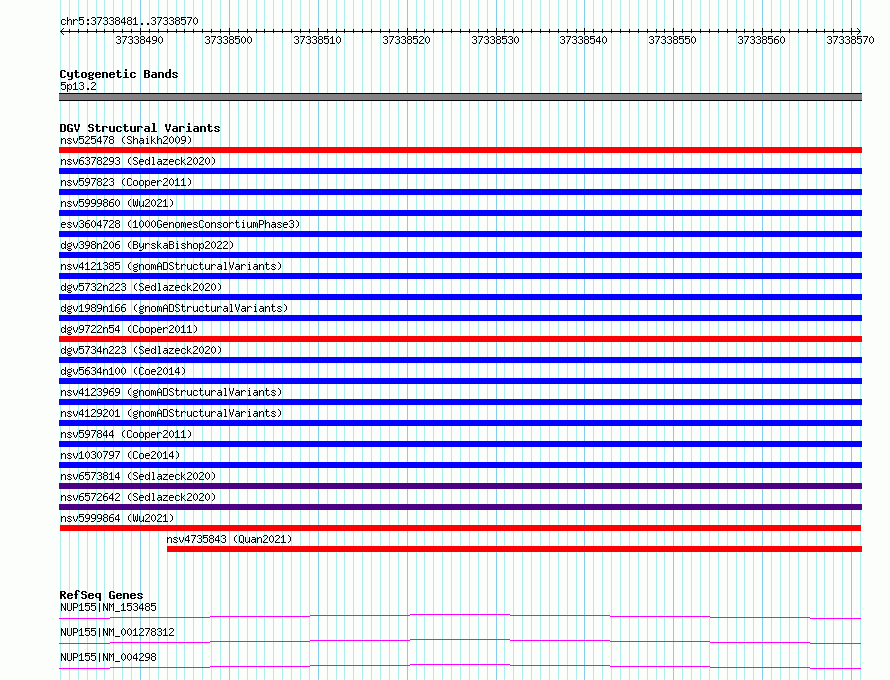The image size is (890, 680).
Task: Open nsv597844 (Cooper2011) label
Action: (x=126, y=434)
